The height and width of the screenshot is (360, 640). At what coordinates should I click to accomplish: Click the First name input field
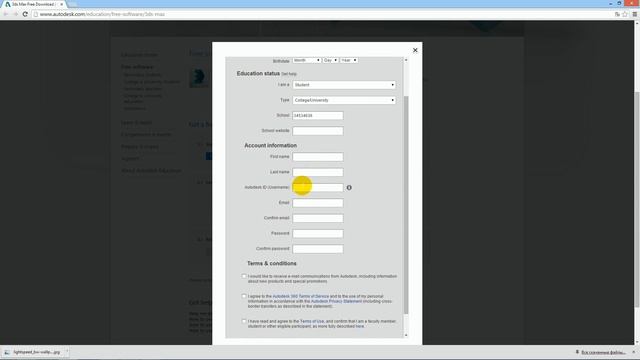pyautogui.click(x=318, y=157)
